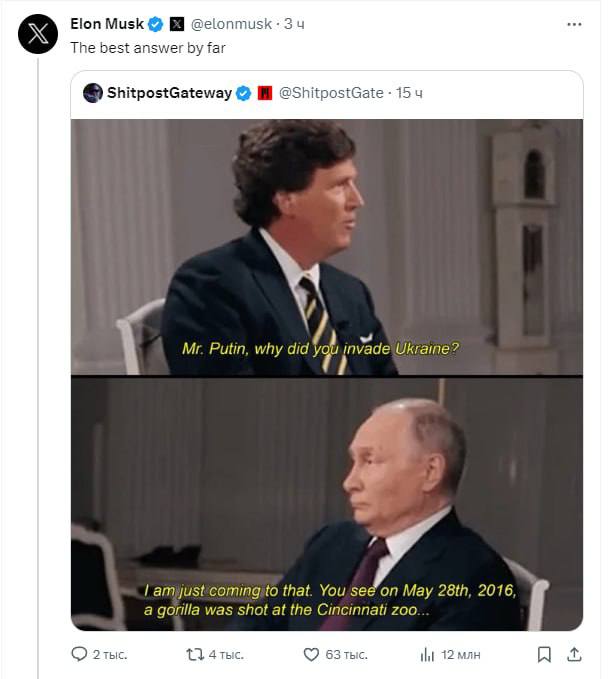Open the top interview image panel
Screen dimensions: 609x679
pos(326,246)
